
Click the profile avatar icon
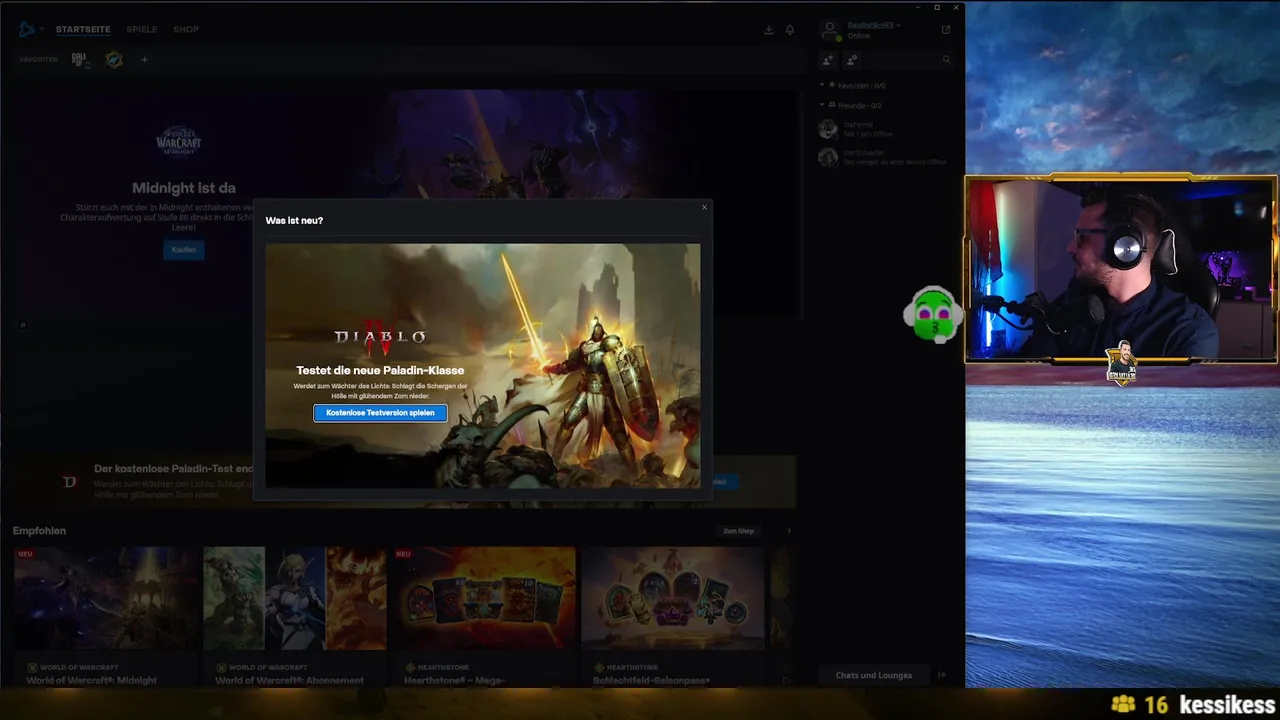coord(829,29)
